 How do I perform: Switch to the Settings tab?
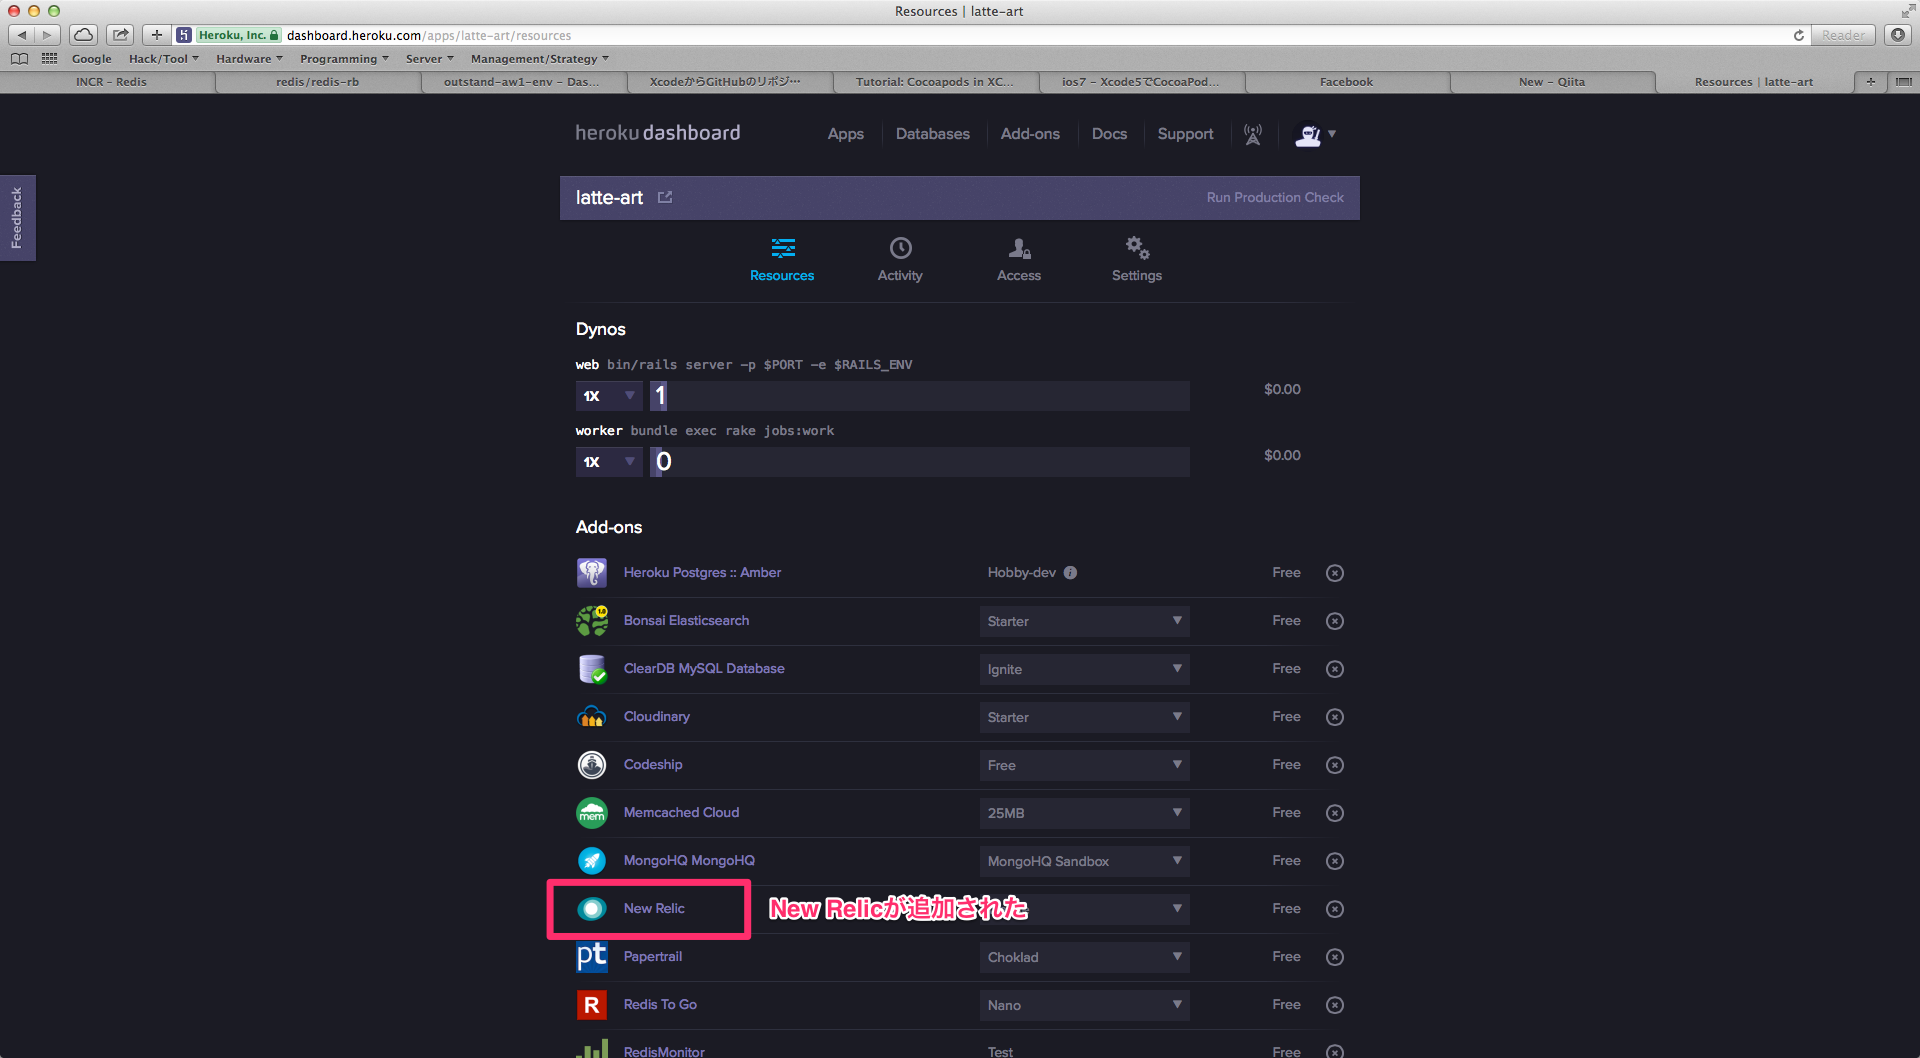[x=1137, y=260]
